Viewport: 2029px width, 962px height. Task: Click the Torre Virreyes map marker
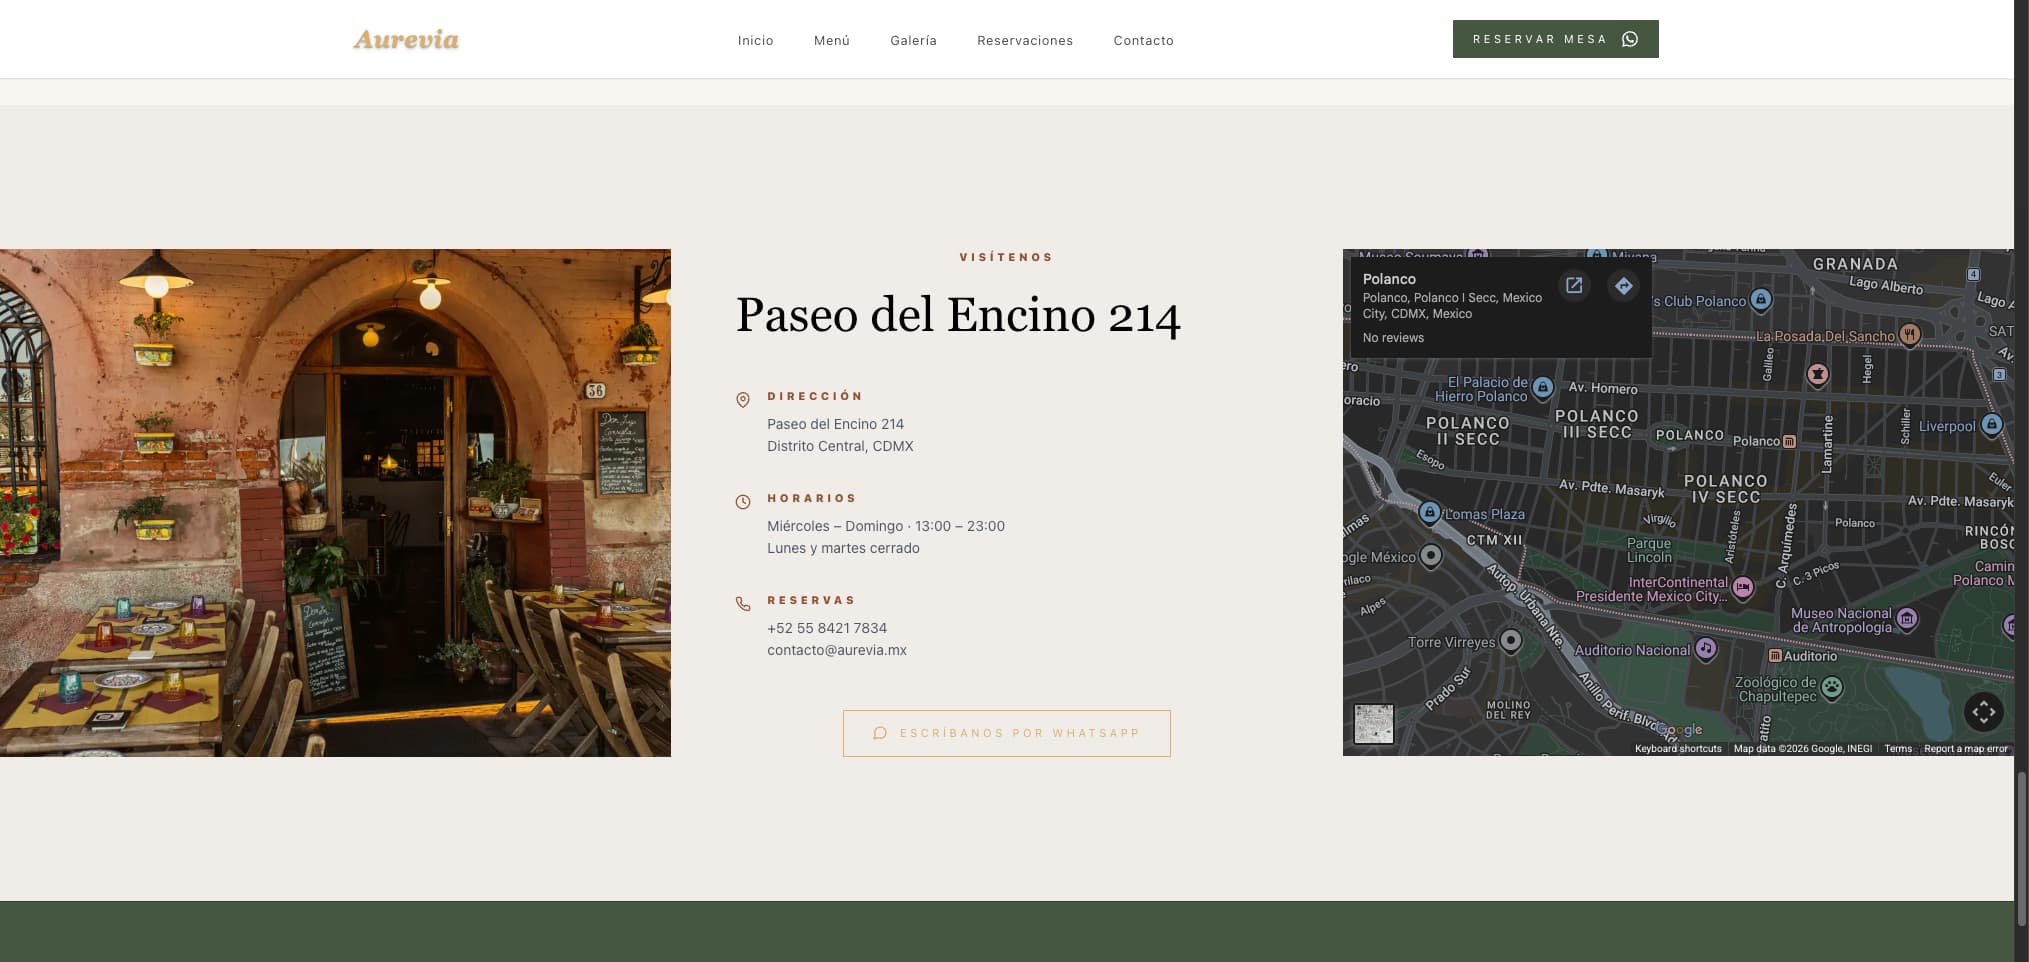(1511, 640)
